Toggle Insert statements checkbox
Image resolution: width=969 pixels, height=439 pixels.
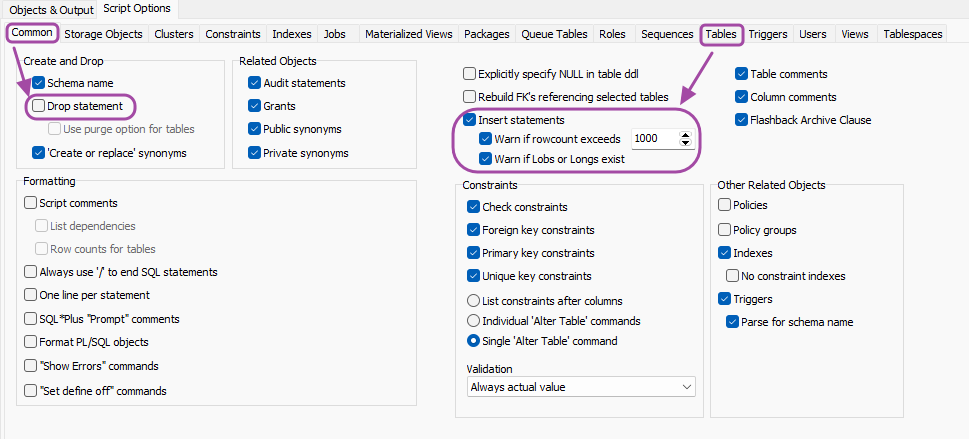point(470,120)
